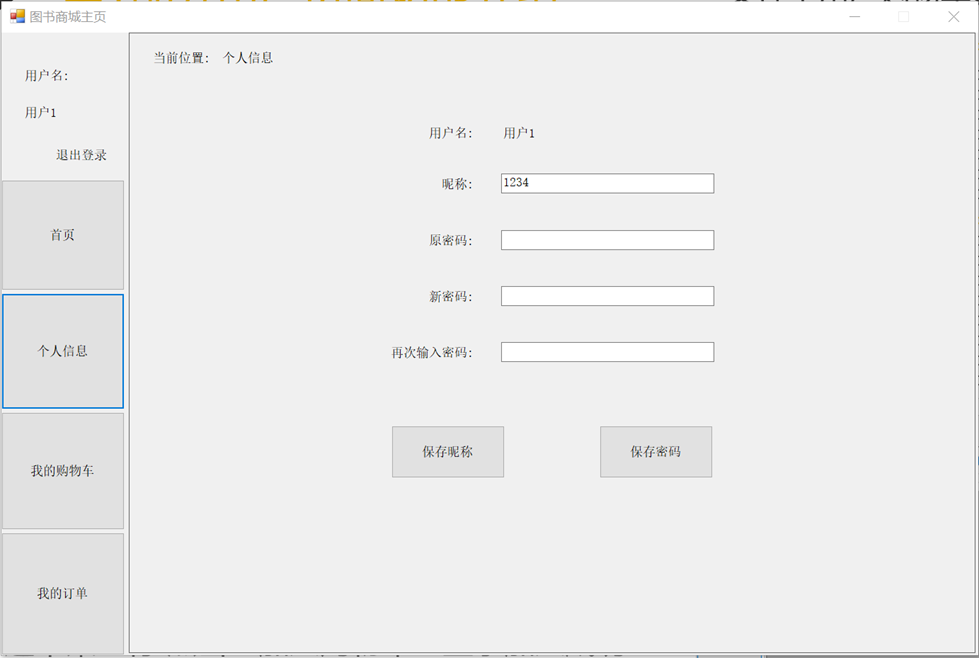Minimize the 图书商城主页 window
This screenshot has height=658, width=979.
click(x=854, y=17)
